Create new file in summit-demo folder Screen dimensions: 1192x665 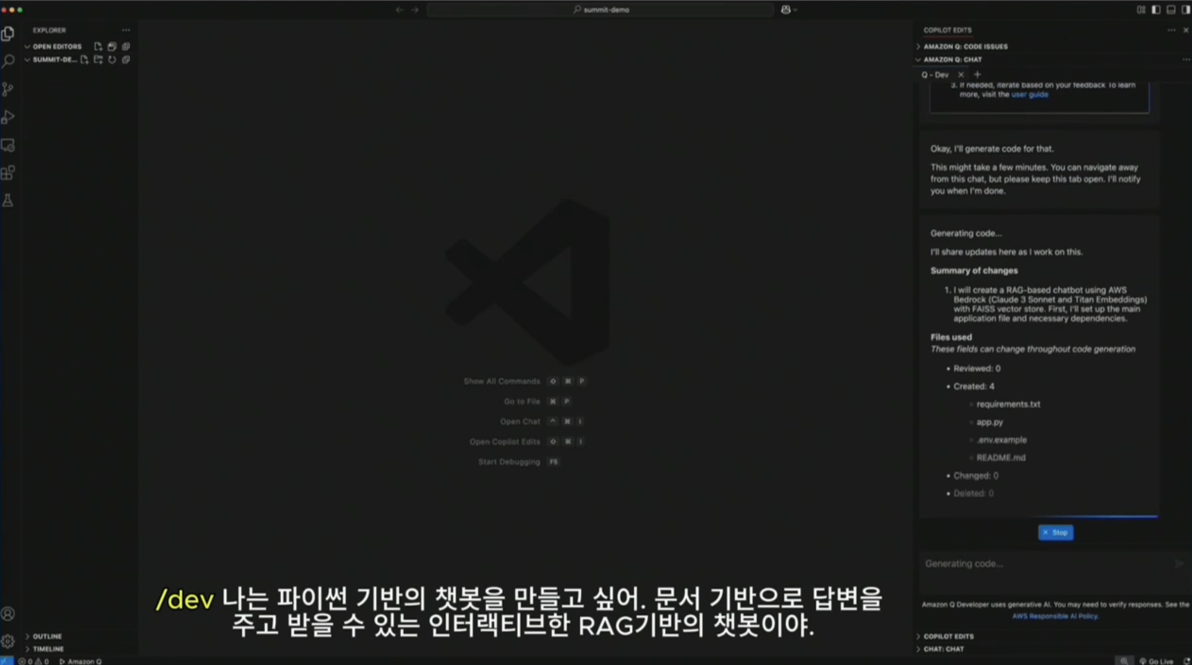(84, 59)
